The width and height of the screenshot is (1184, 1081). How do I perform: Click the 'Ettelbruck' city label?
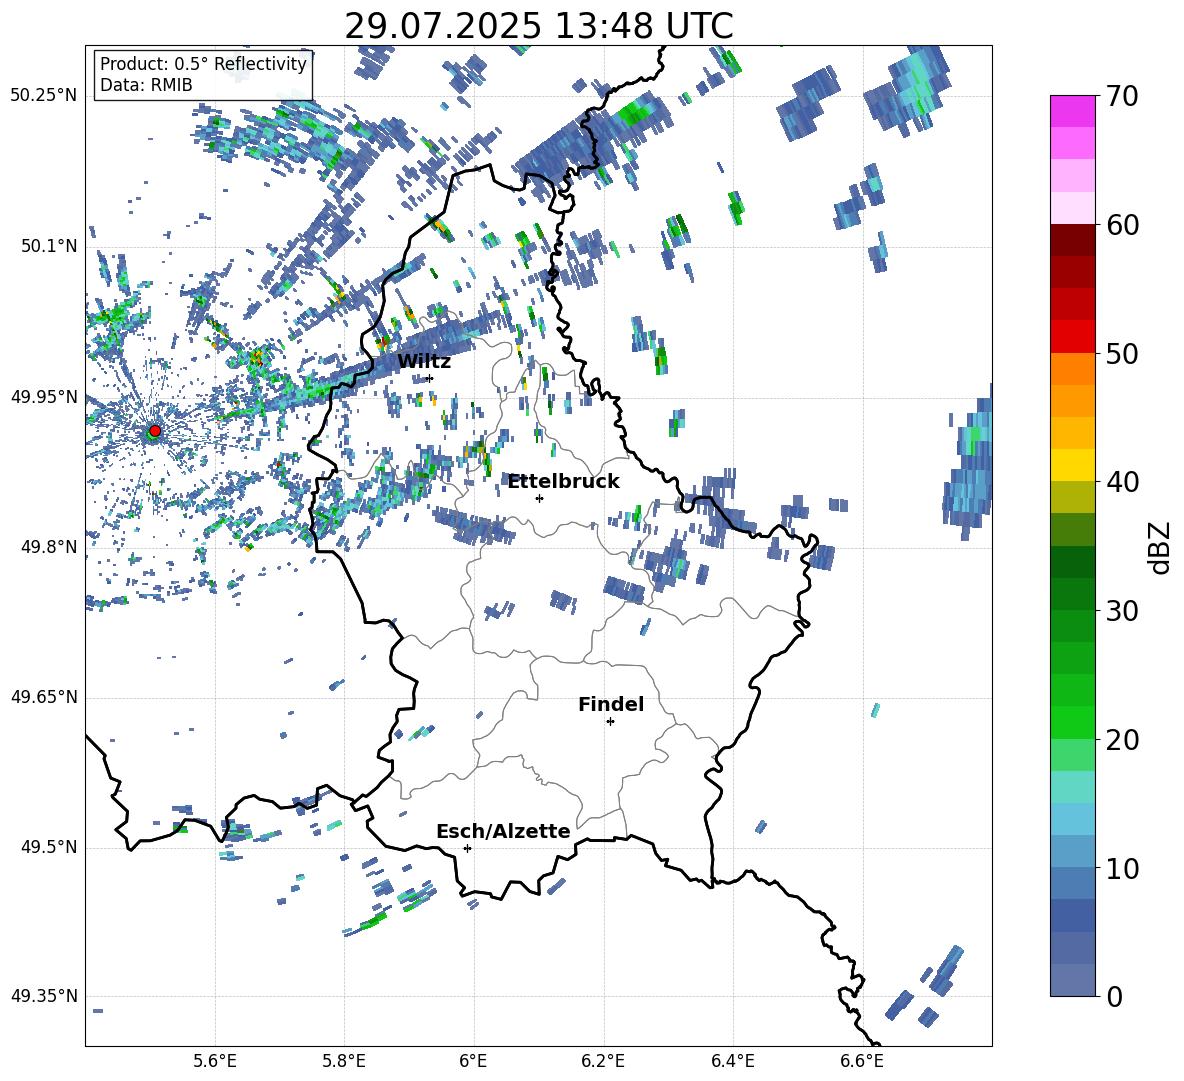click(x=563, y=482)
